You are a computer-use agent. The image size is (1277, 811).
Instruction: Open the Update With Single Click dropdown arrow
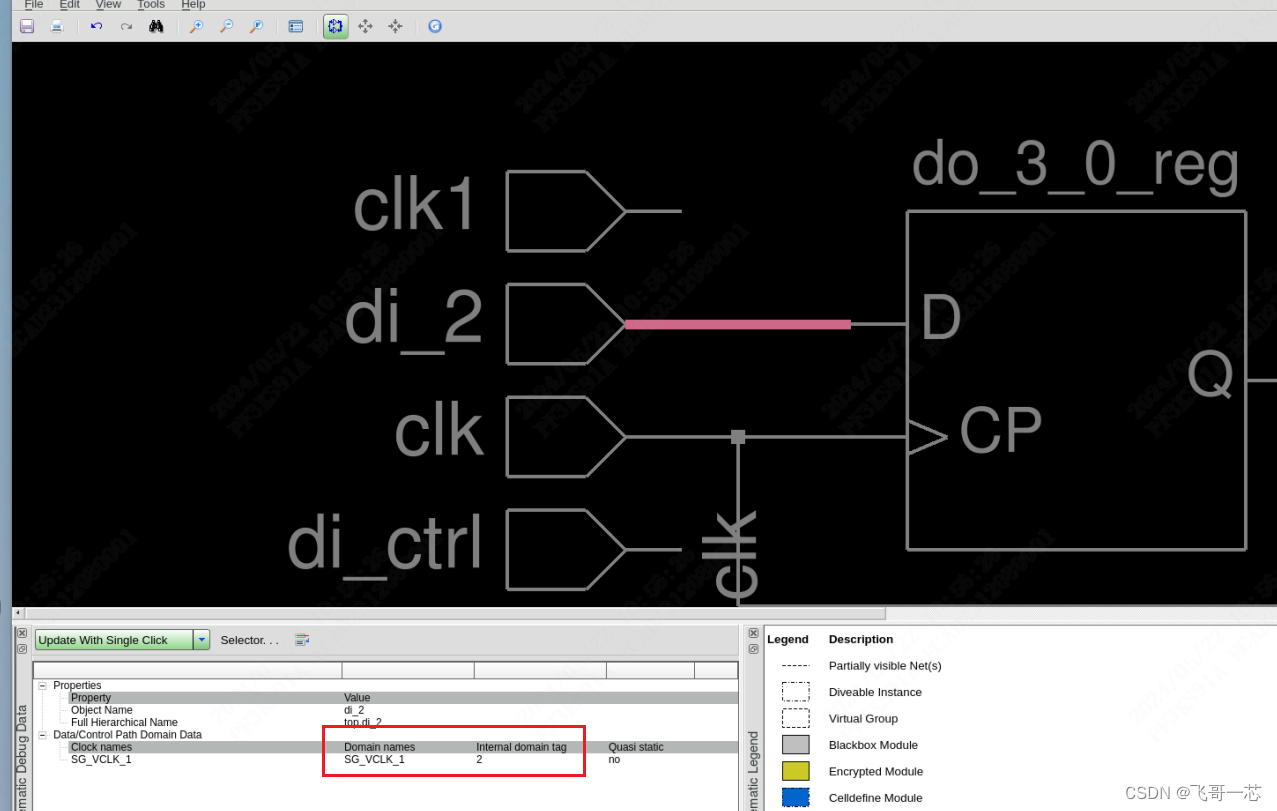200,640
